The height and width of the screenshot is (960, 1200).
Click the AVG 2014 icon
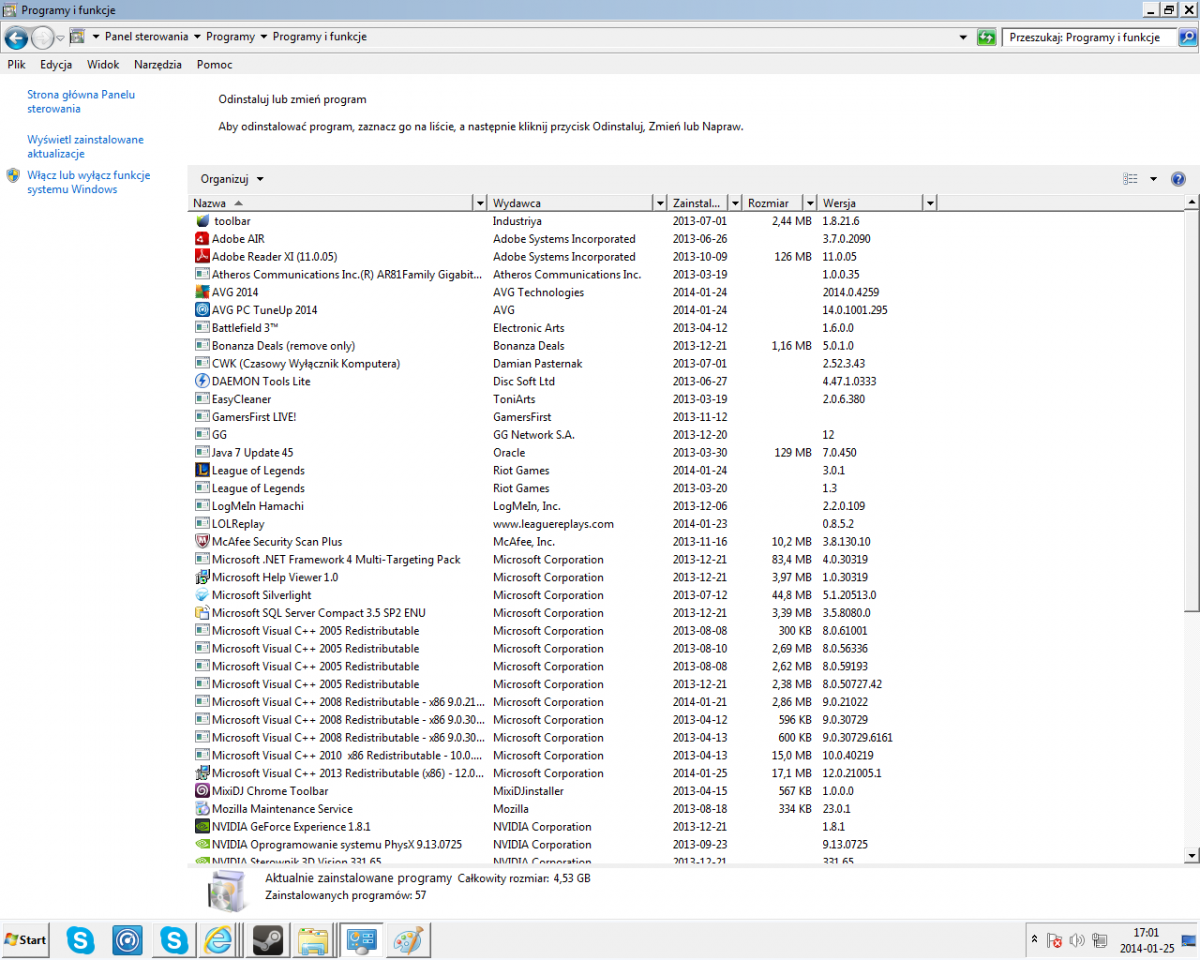[203, 292]
